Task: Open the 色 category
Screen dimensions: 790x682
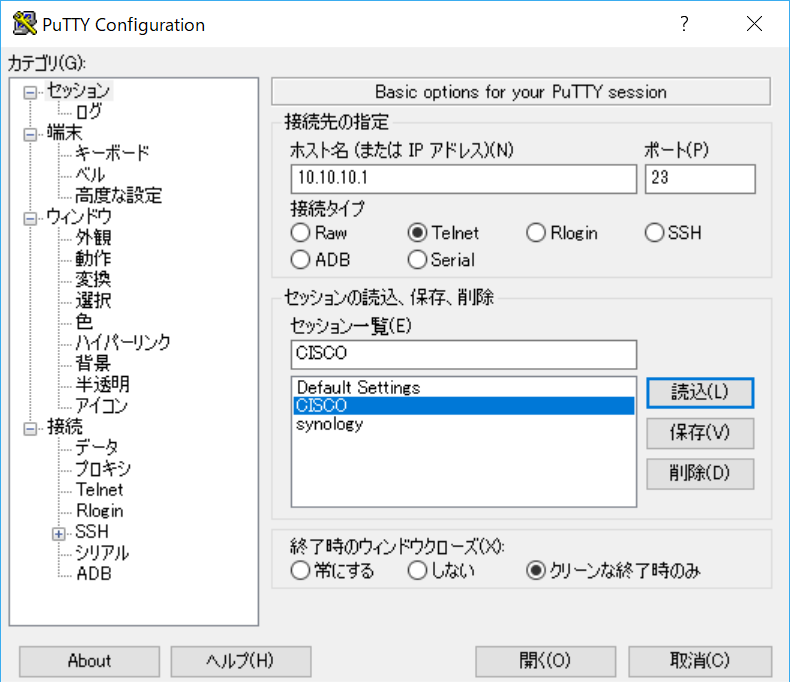Action: tap(84, 321)
